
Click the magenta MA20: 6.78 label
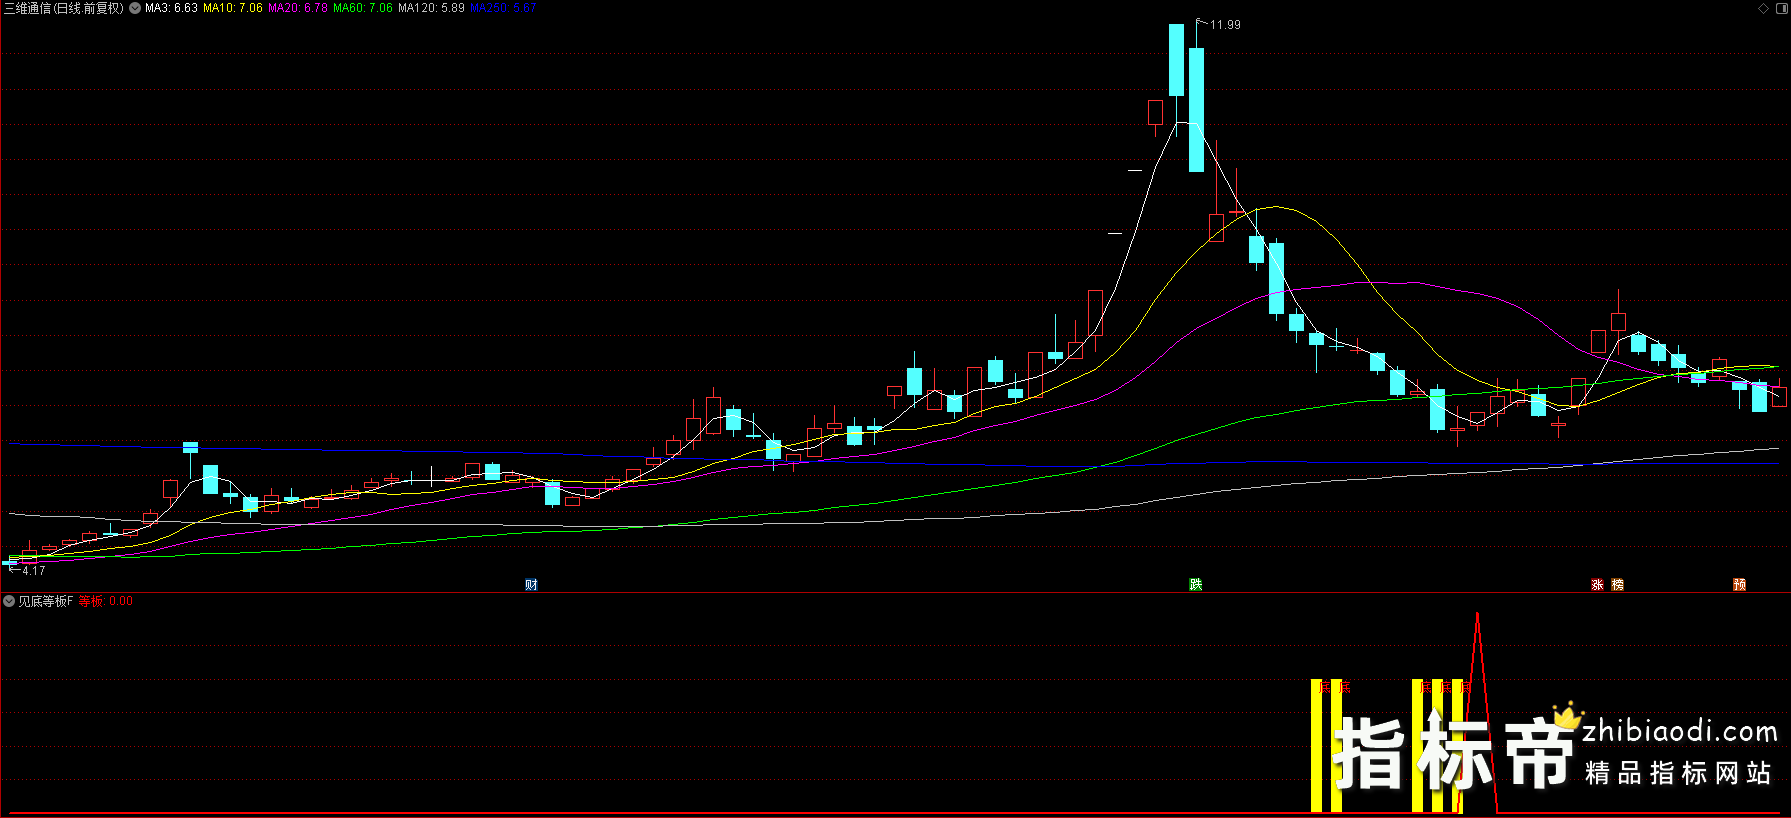(x=298, y=8)
